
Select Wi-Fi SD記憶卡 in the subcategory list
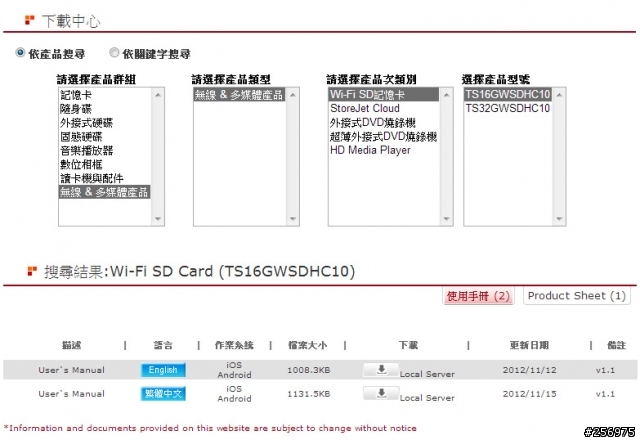pos(384,95)
